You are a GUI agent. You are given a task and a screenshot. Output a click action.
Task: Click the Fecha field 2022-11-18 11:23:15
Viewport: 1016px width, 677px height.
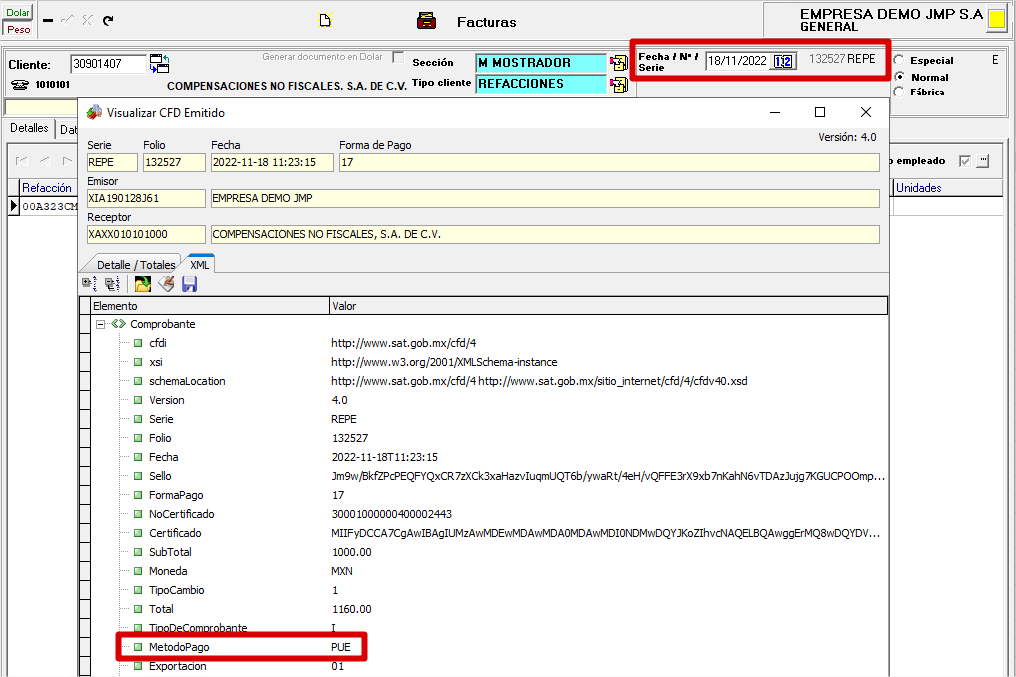point(272,163)
